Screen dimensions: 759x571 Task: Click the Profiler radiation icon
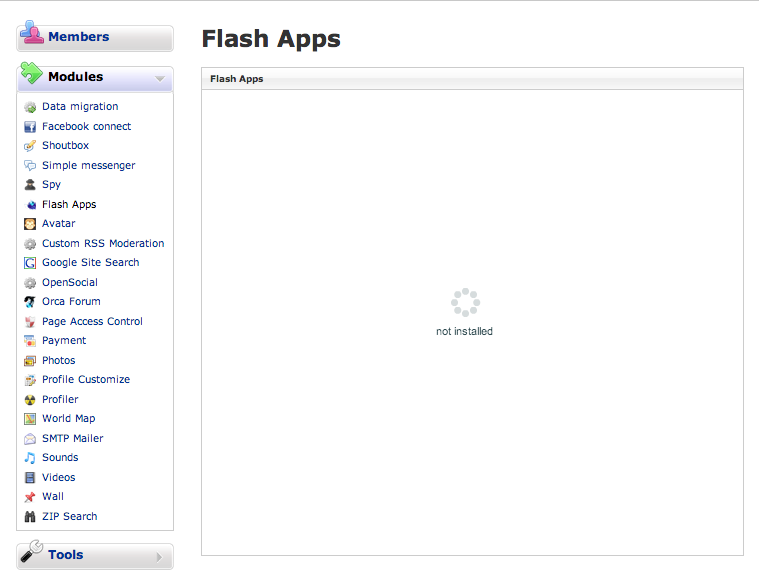pos(30,400)
